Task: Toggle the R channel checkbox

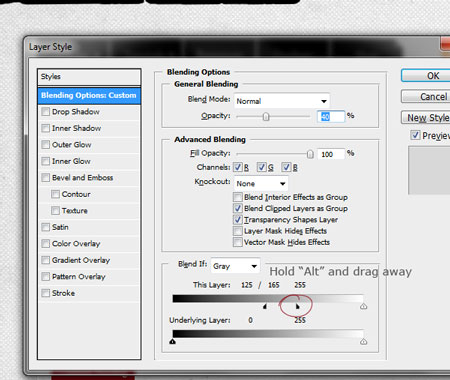Action: (x=238, y=167)
